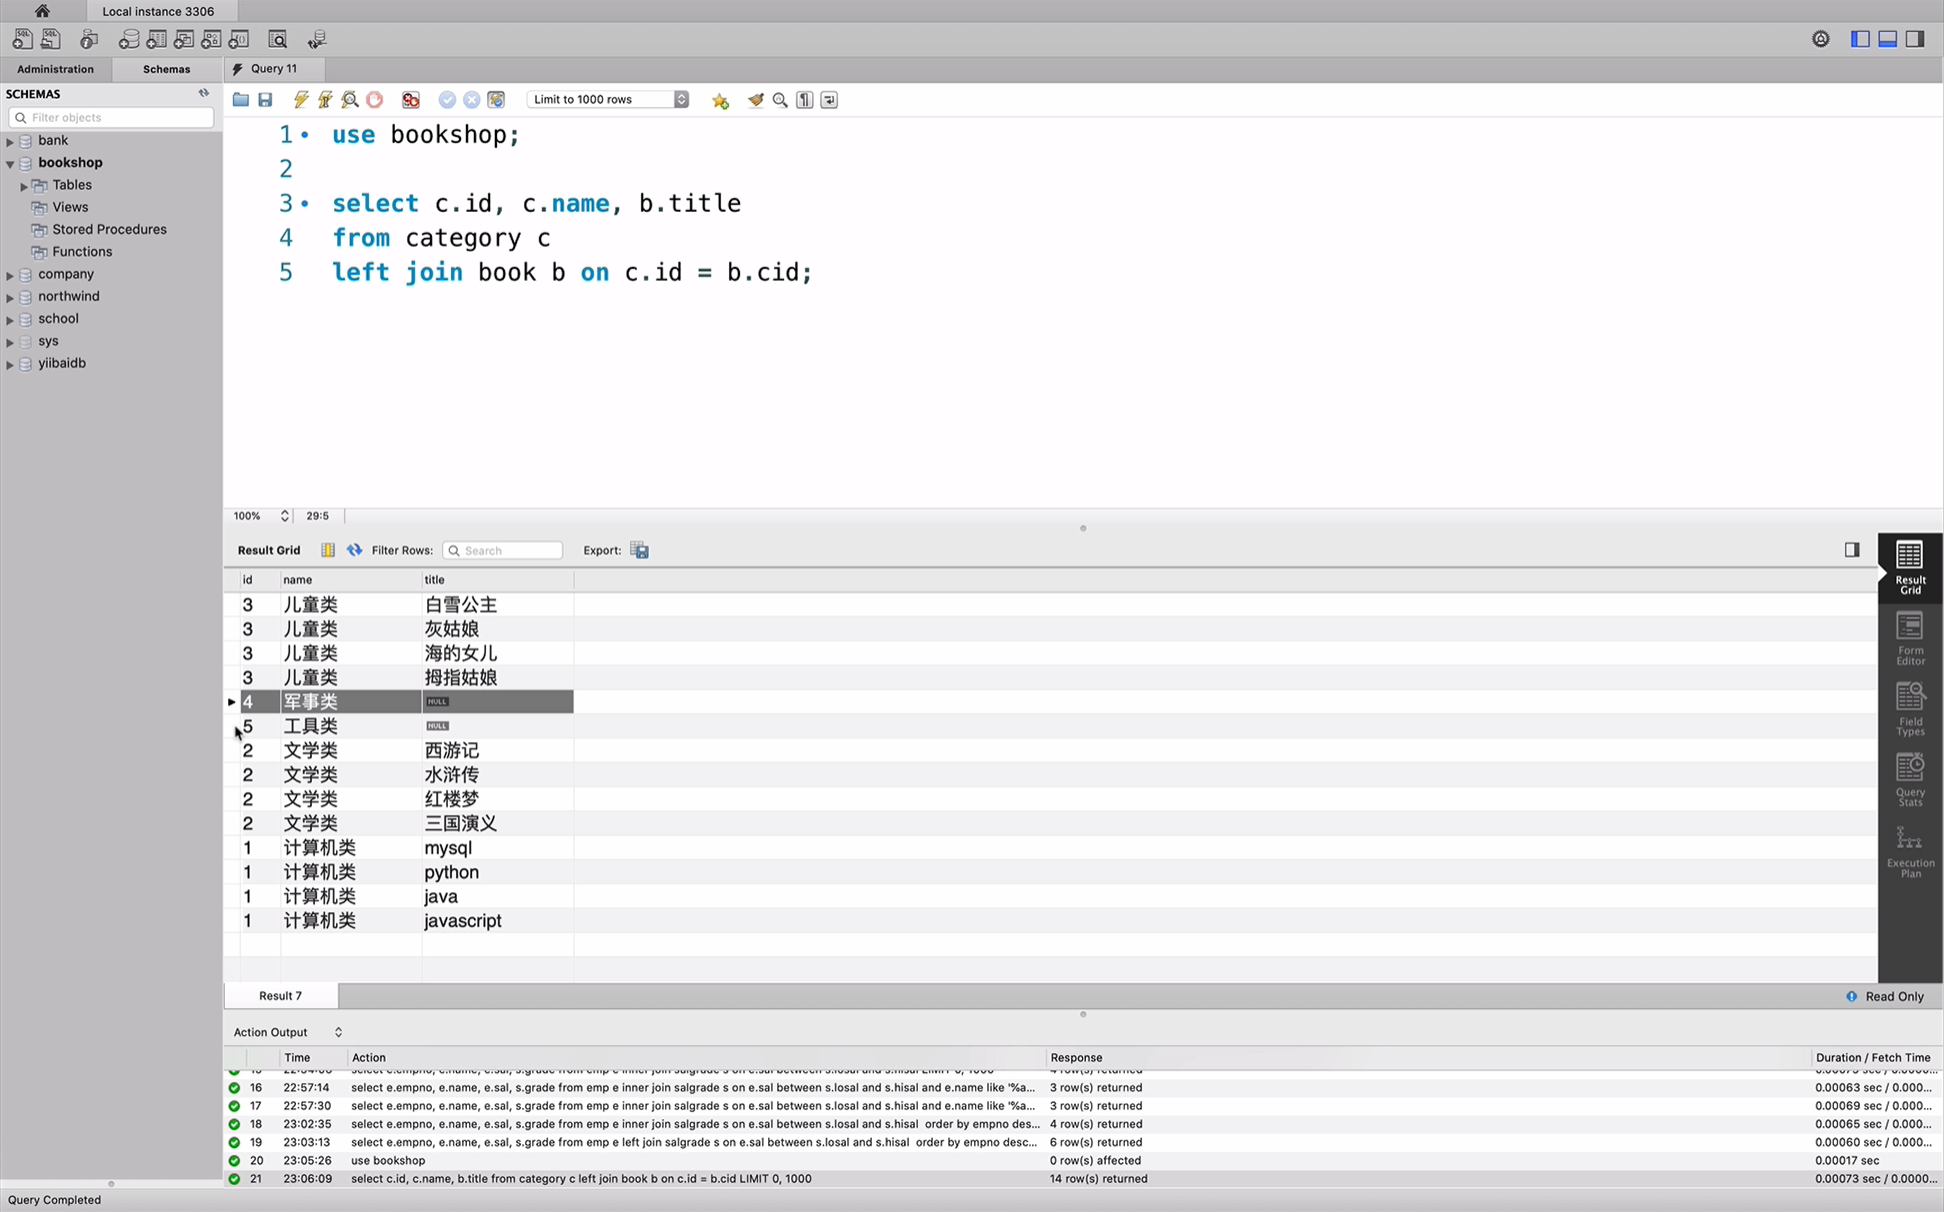Create a new schema icon
1944x1212 pixels.
coord(129,39)
